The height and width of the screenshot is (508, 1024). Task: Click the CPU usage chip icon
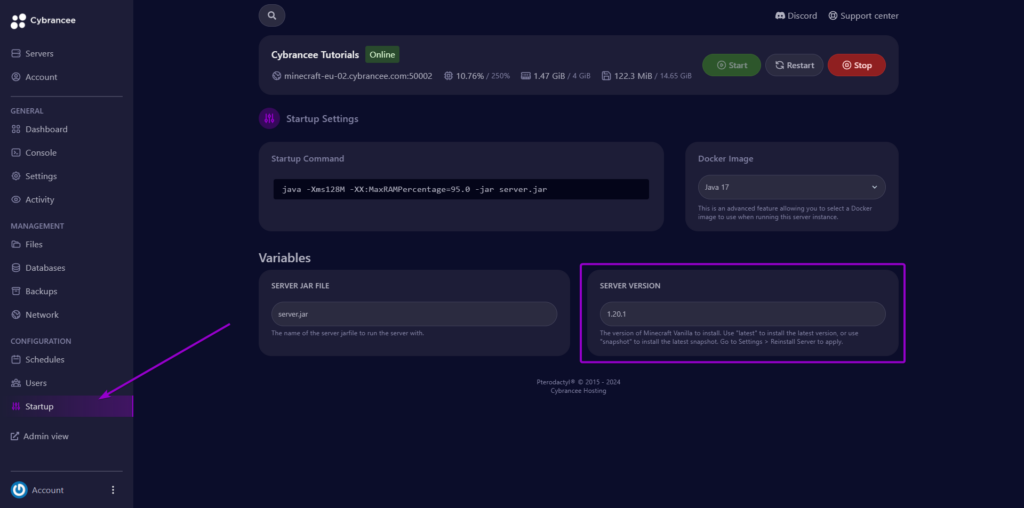[x=448, y=76]
